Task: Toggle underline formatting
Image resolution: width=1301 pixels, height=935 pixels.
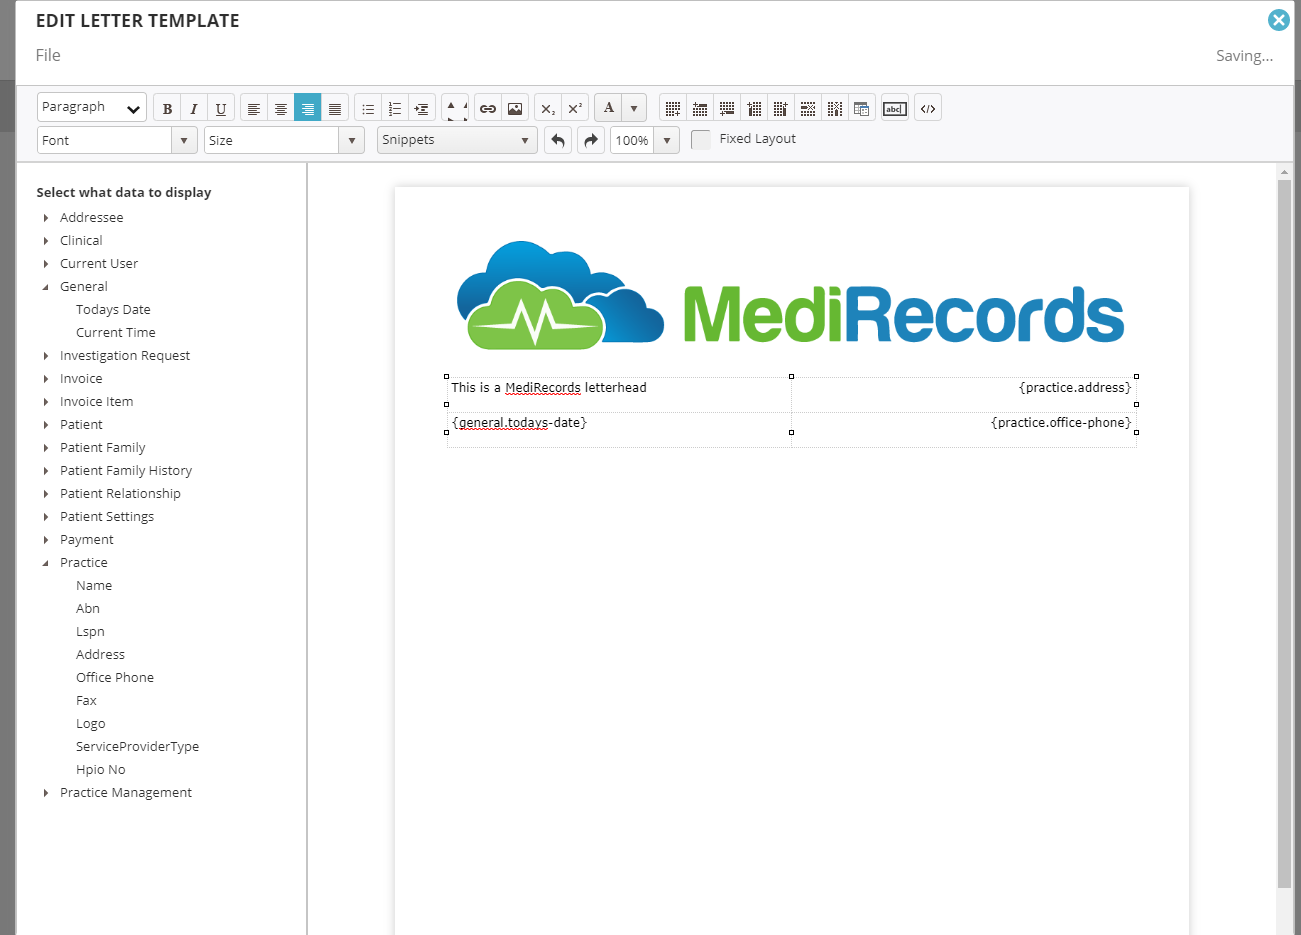Action: [x=221, y=108]
